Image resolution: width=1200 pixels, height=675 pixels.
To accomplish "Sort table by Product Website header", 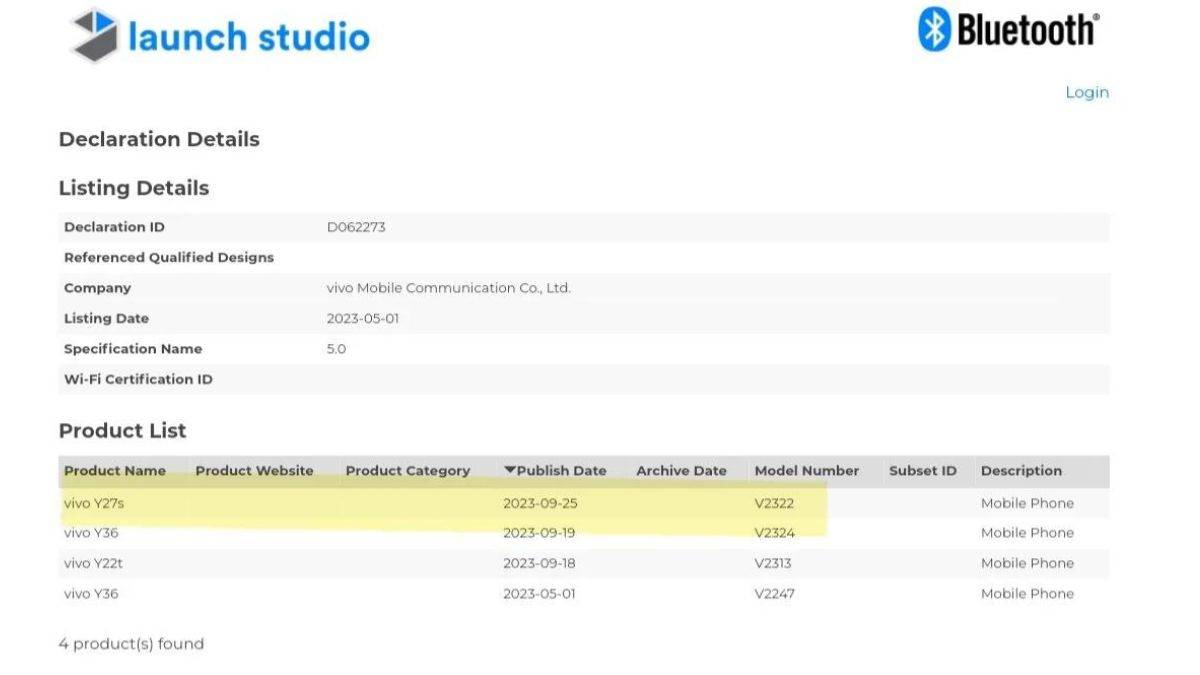I will pos(254,471).
